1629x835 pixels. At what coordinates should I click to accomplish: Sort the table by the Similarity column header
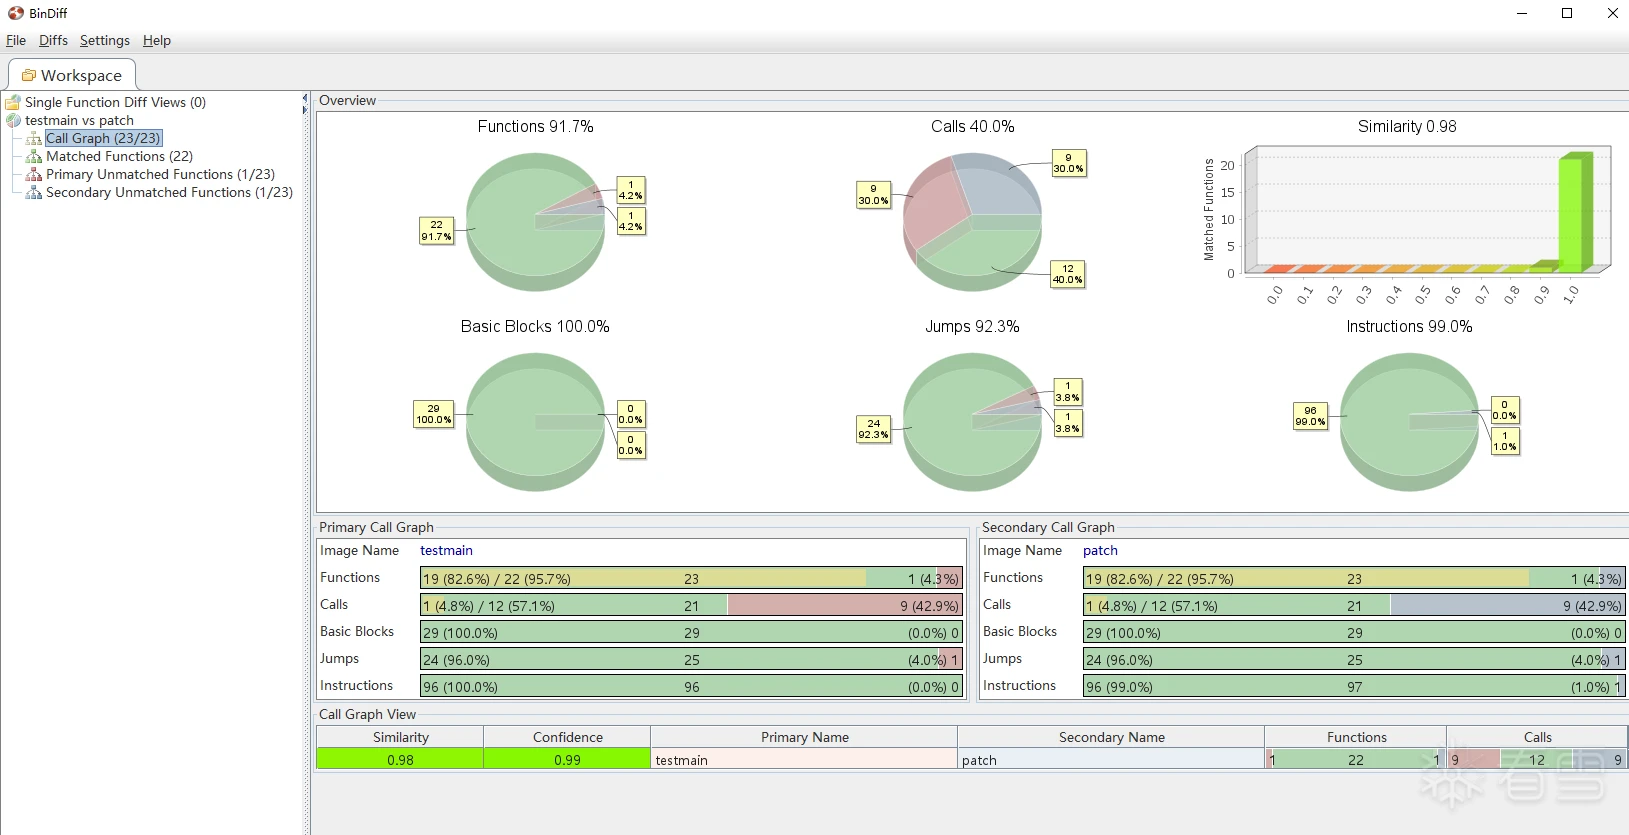pyautogui.click(x=400, y=737)
